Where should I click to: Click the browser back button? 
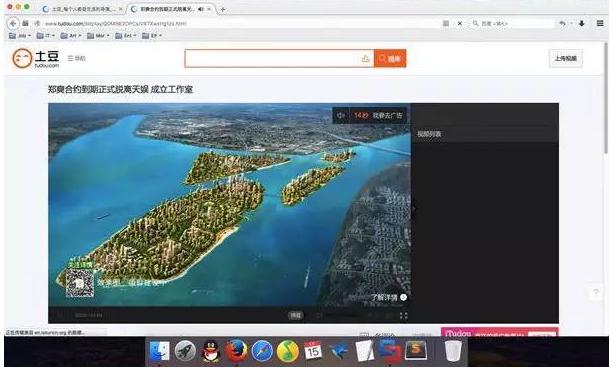coord(13,23)
